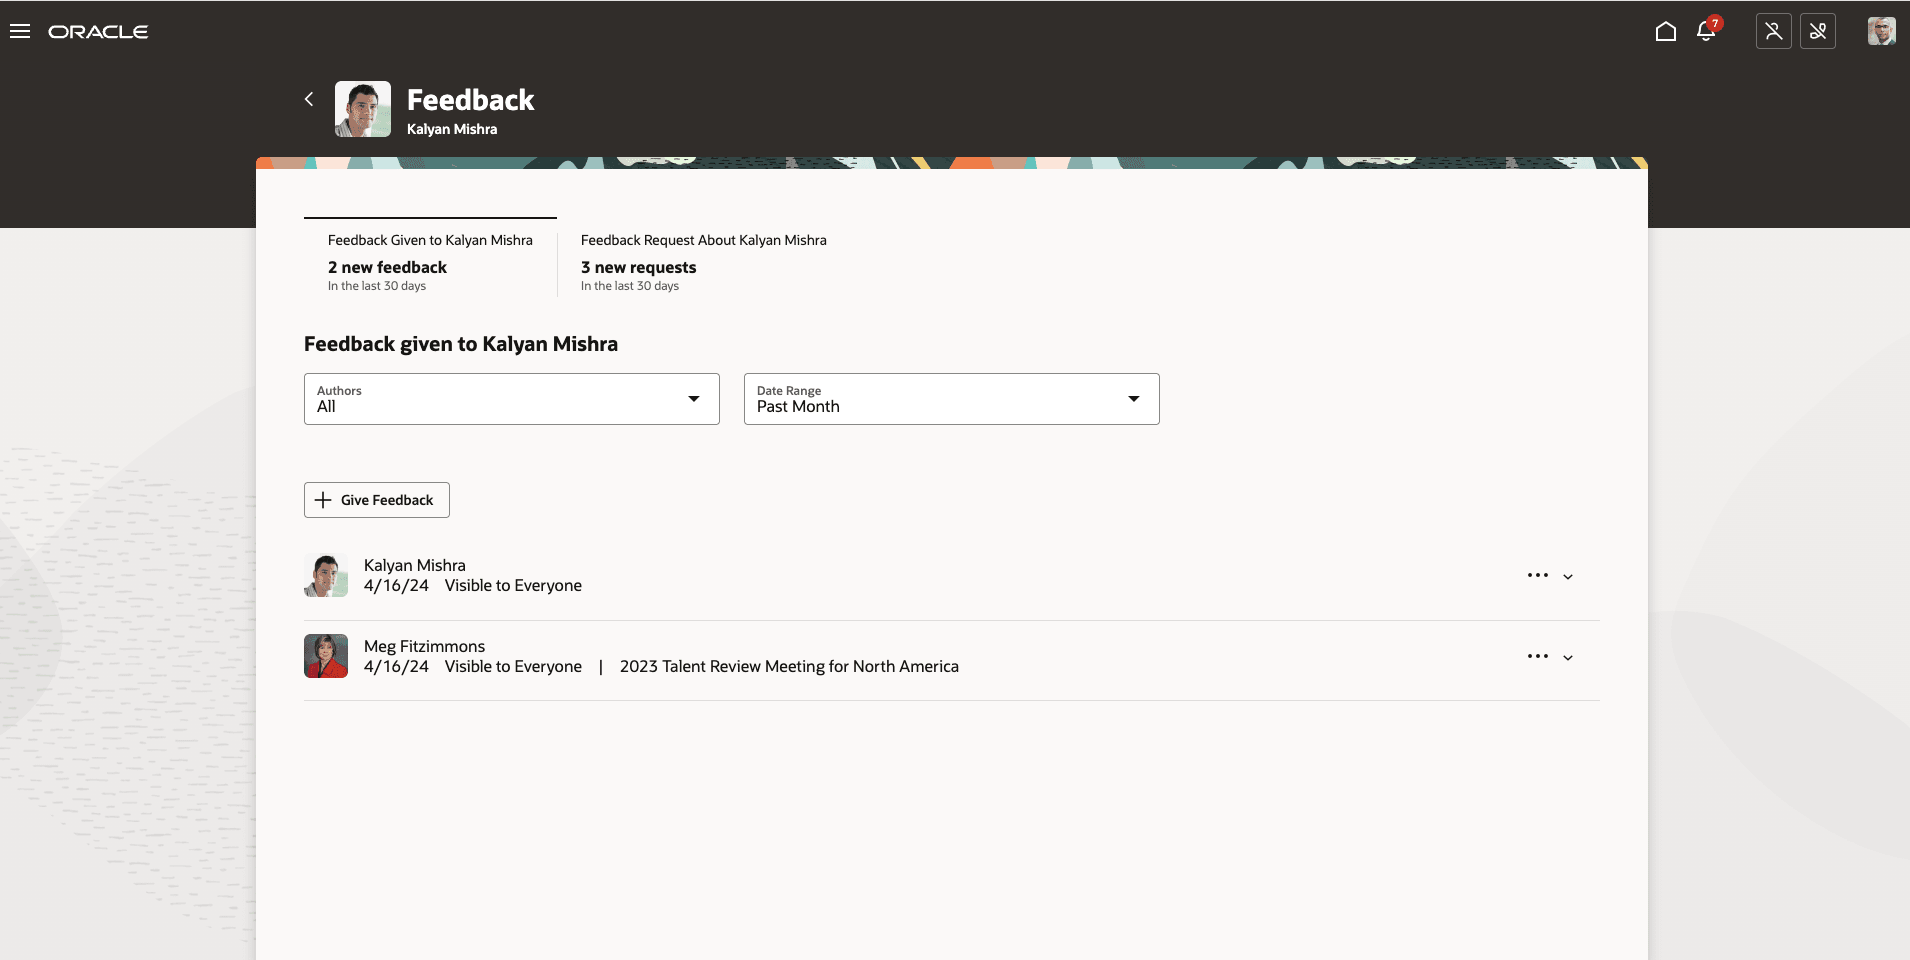
Task: Open the Home page icon
Action: coord(1664,31)
